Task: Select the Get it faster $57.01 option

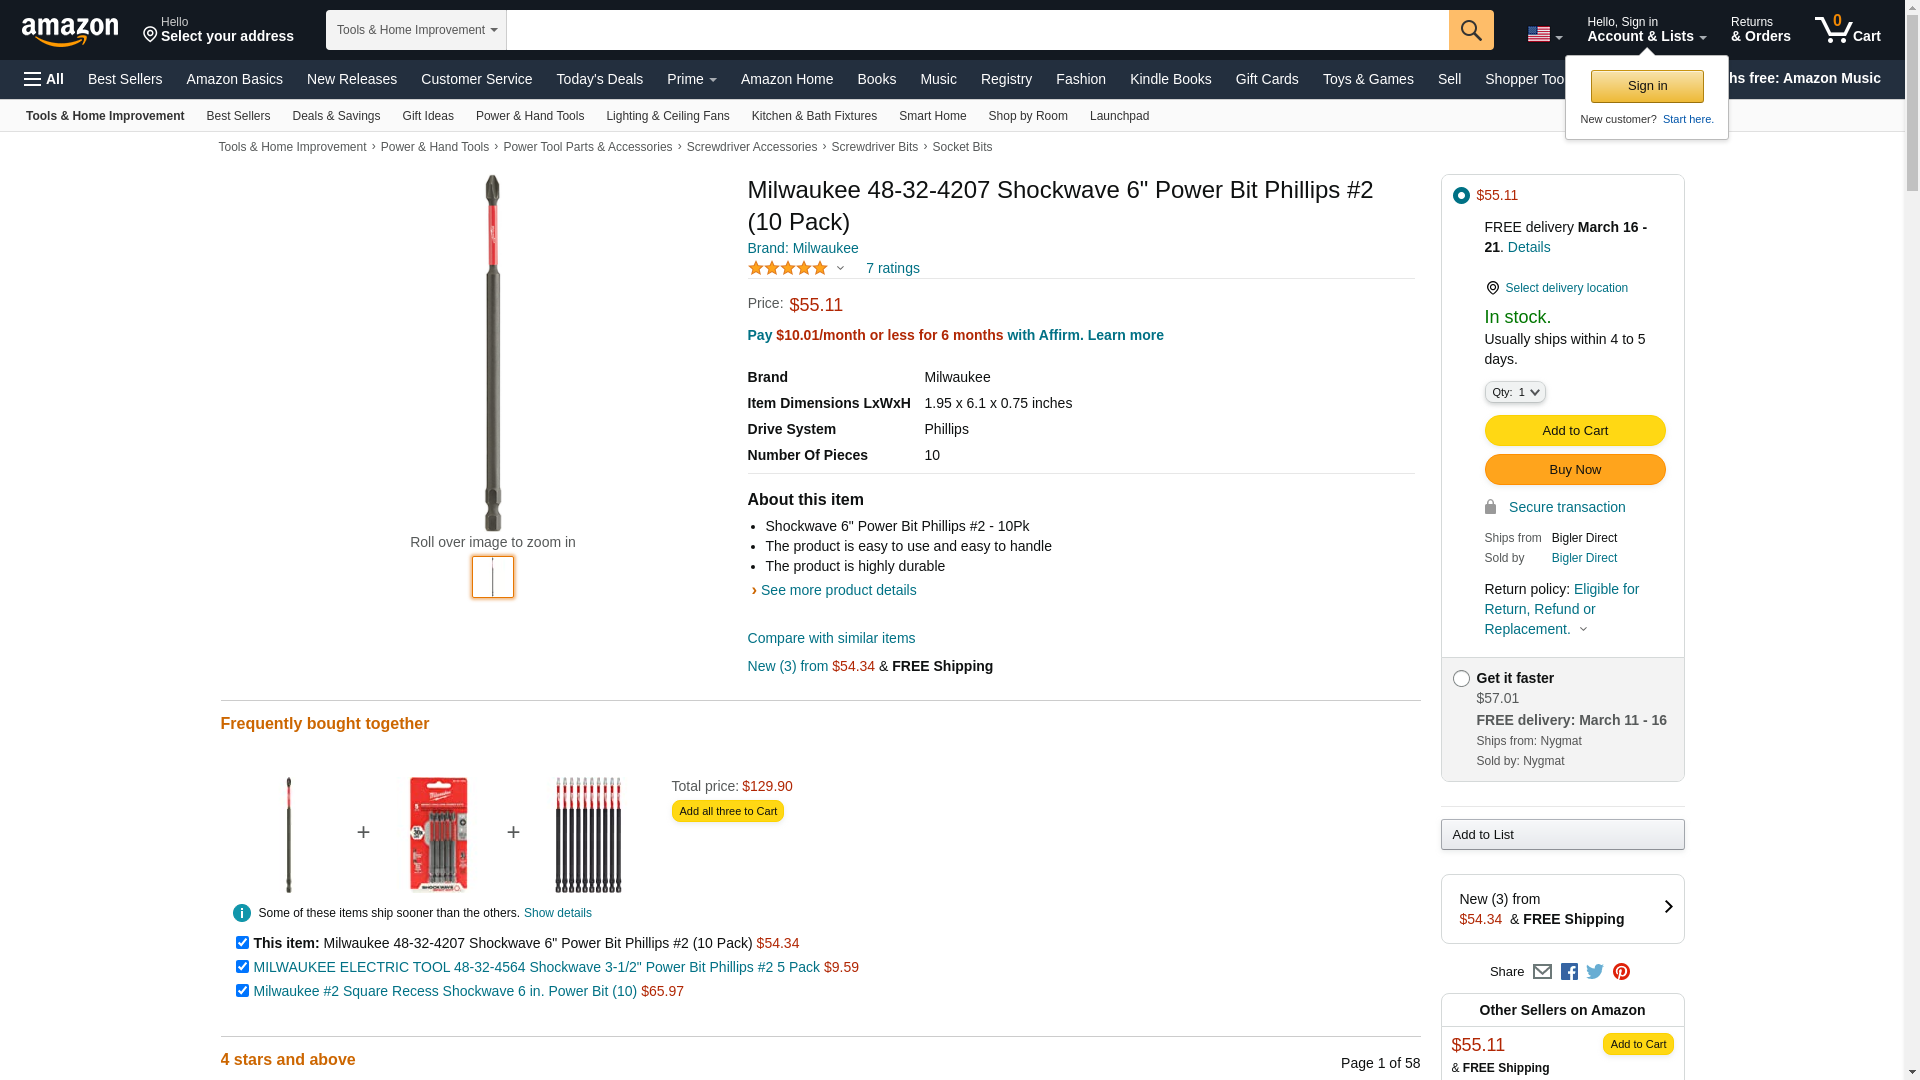Action: coord(1461,679)
